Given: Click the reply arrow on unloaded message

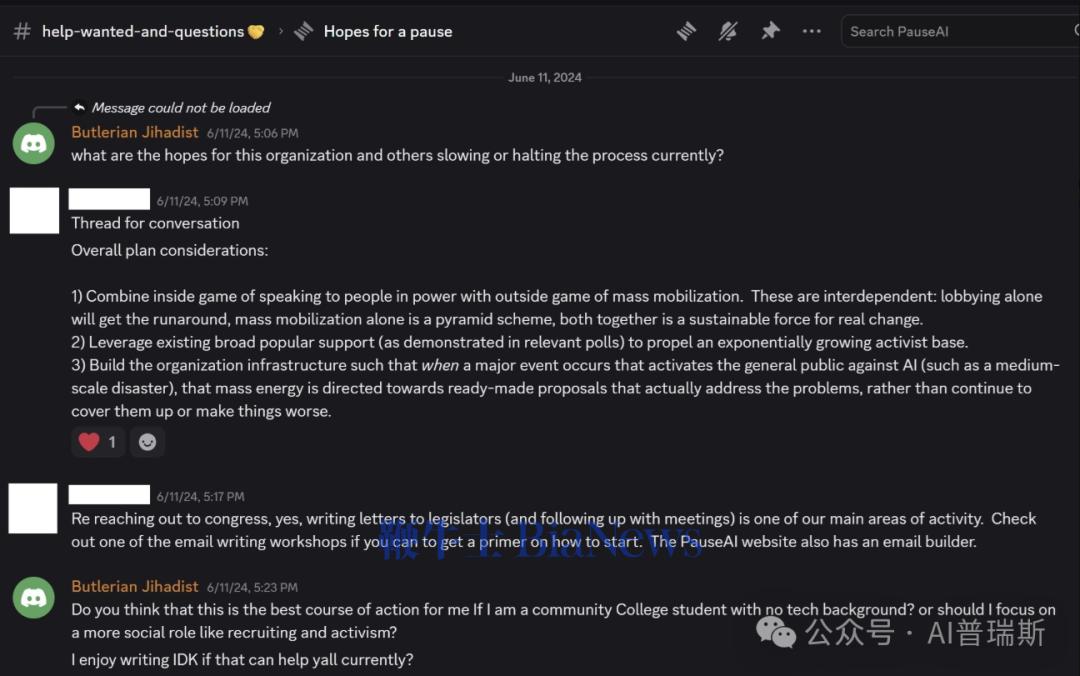Looking at the screenshot, I should point(79,108).
